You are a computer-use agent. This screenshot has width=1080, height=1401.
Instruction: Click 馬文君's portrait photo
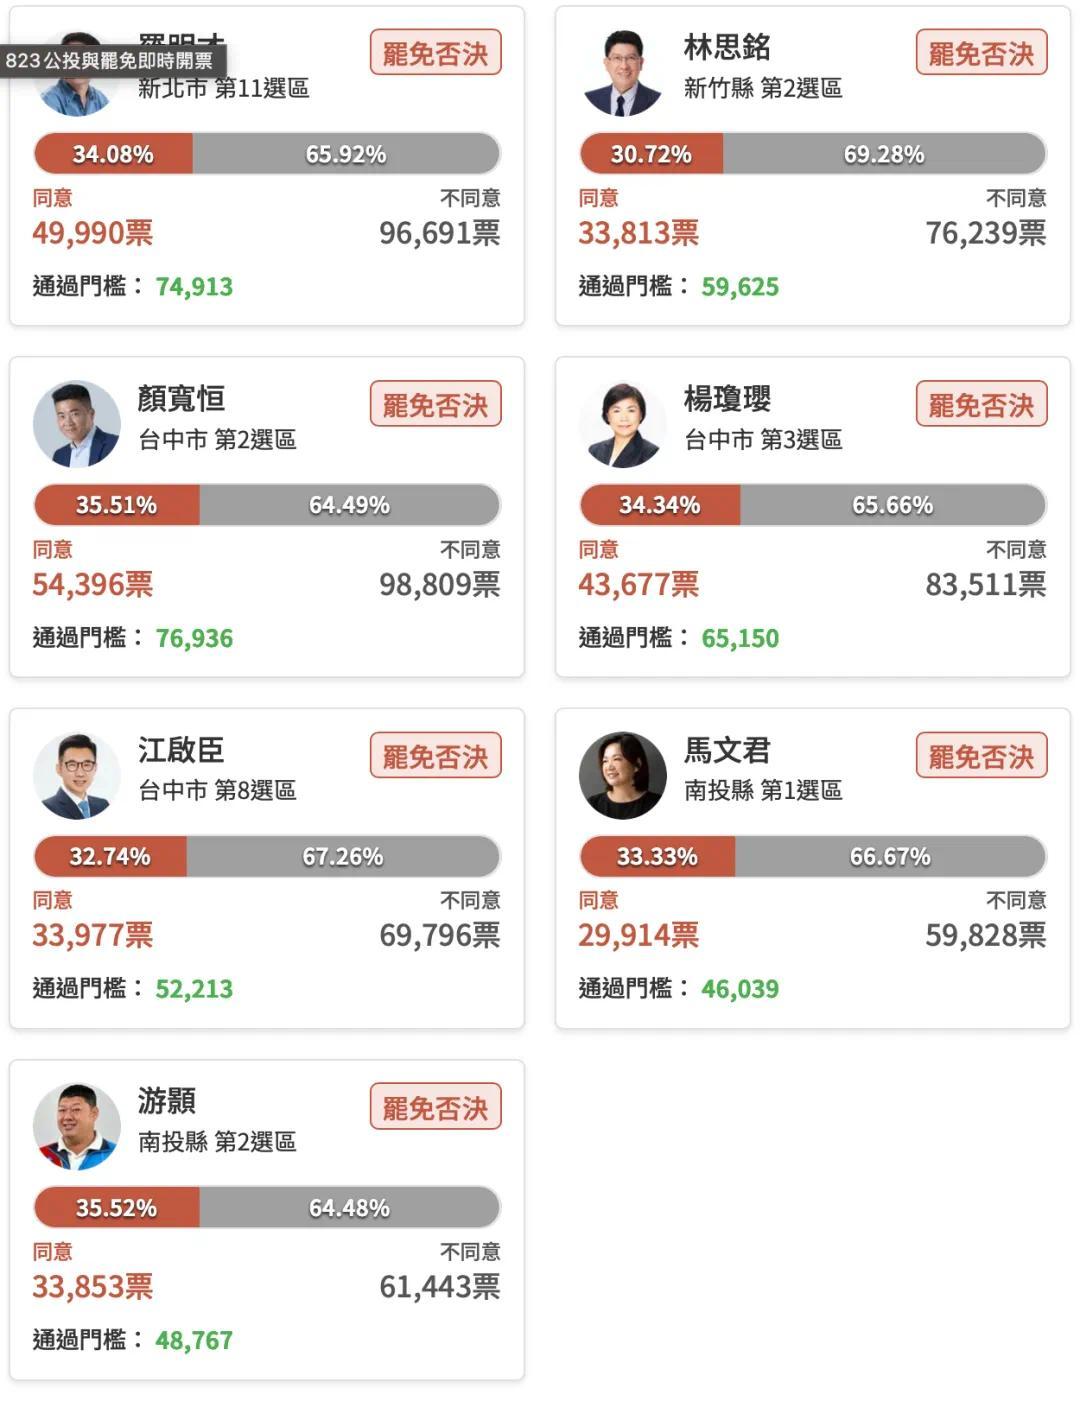622,775
